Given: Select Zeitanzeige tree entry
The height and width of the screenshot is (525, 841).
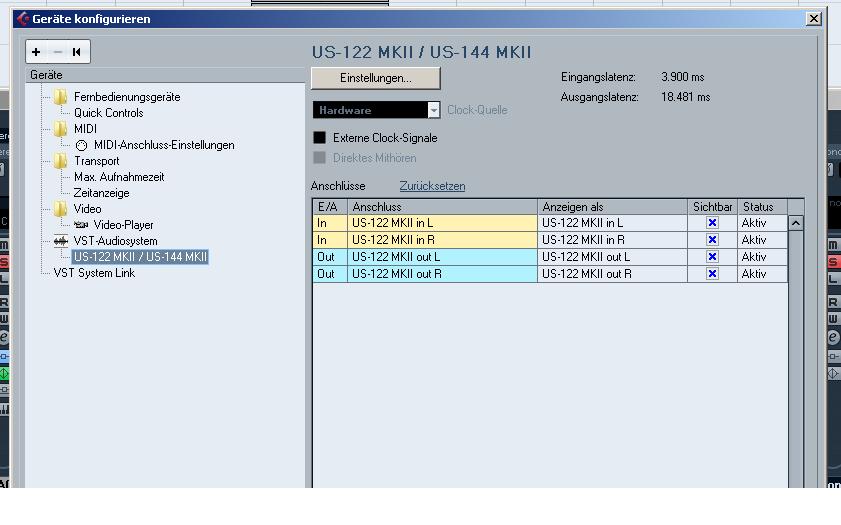Looking at the screenshot, I should point(101,193).
